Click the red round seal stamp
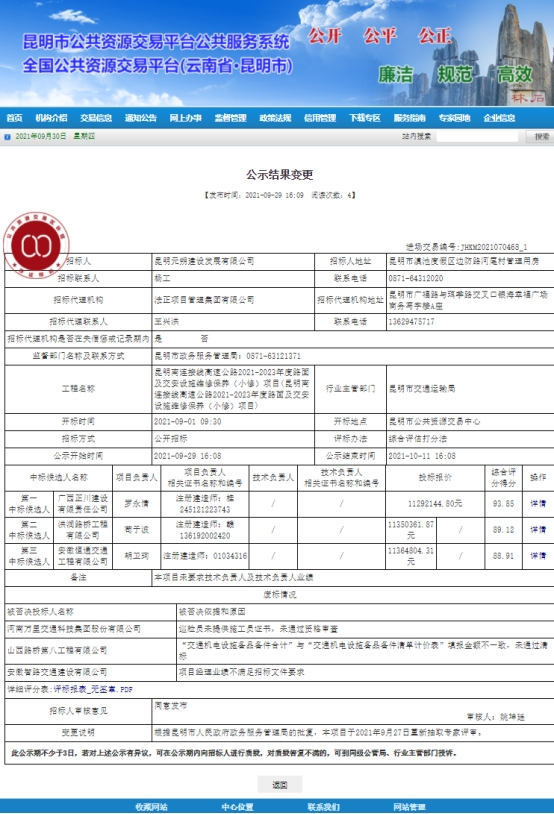 [36, 245]
